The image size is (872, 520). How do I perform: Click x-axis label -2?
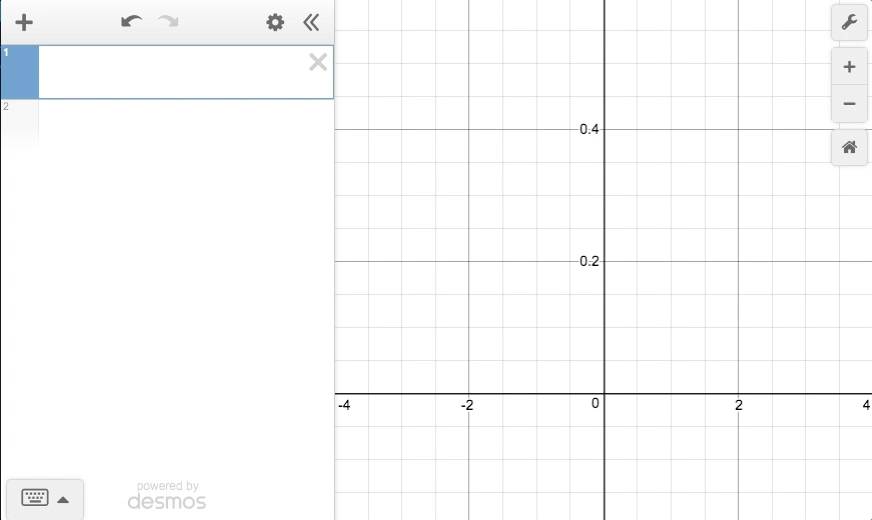pyautogui.click(x=467, y=405)
